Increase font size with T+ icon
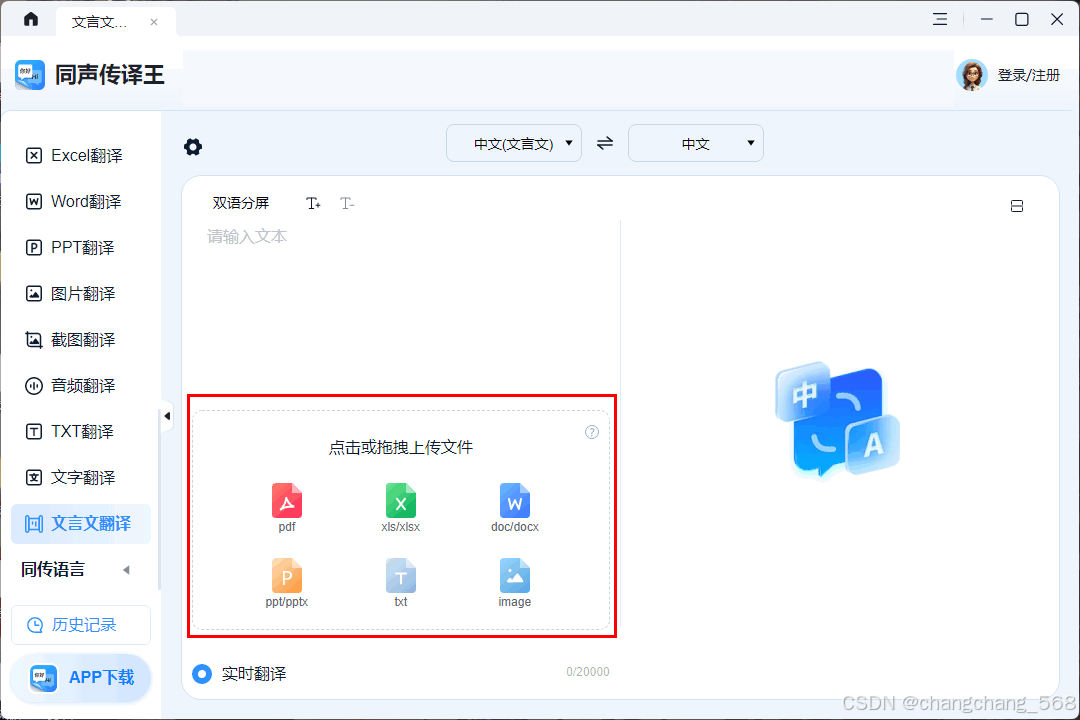Screen dimensions: 1080x720 pyautogui.click(x=313, y=203)
